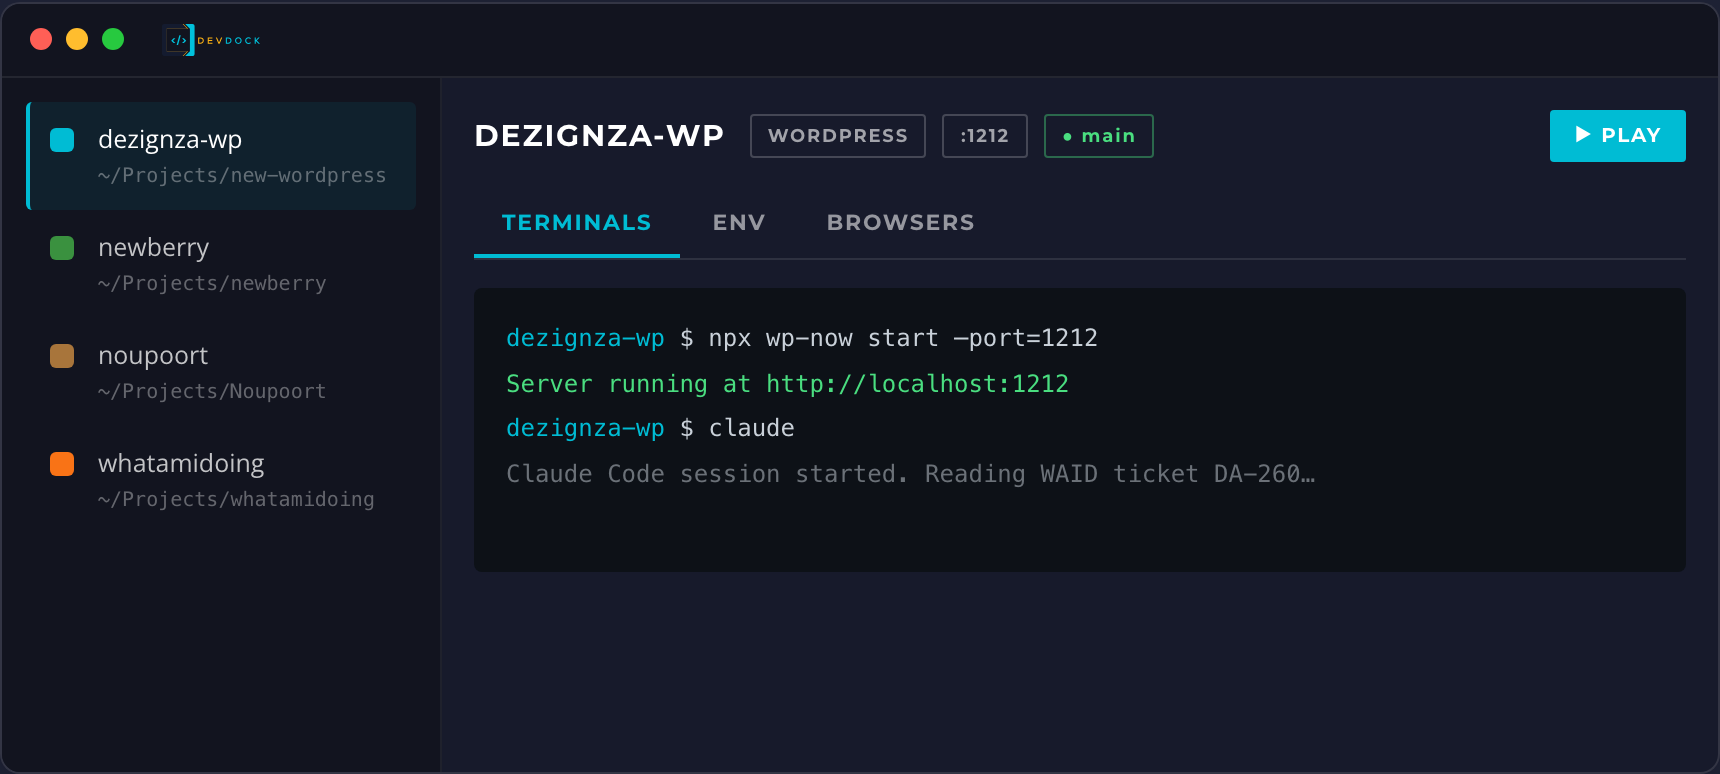Switch to the Env tab

point(739,223)
